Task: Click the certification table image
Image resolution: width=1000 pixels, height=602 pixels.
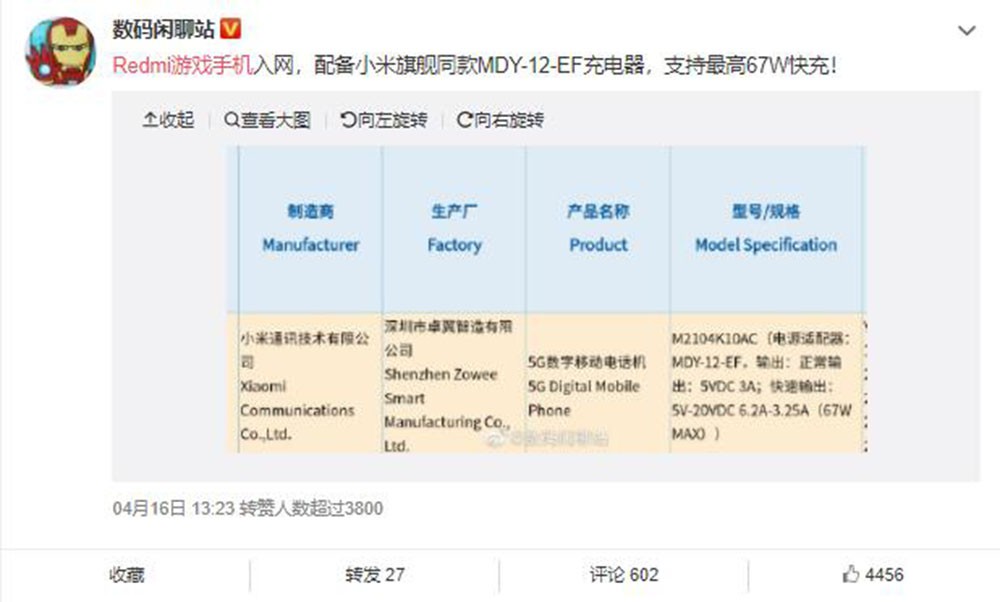Action: click(x=547, y=300)
